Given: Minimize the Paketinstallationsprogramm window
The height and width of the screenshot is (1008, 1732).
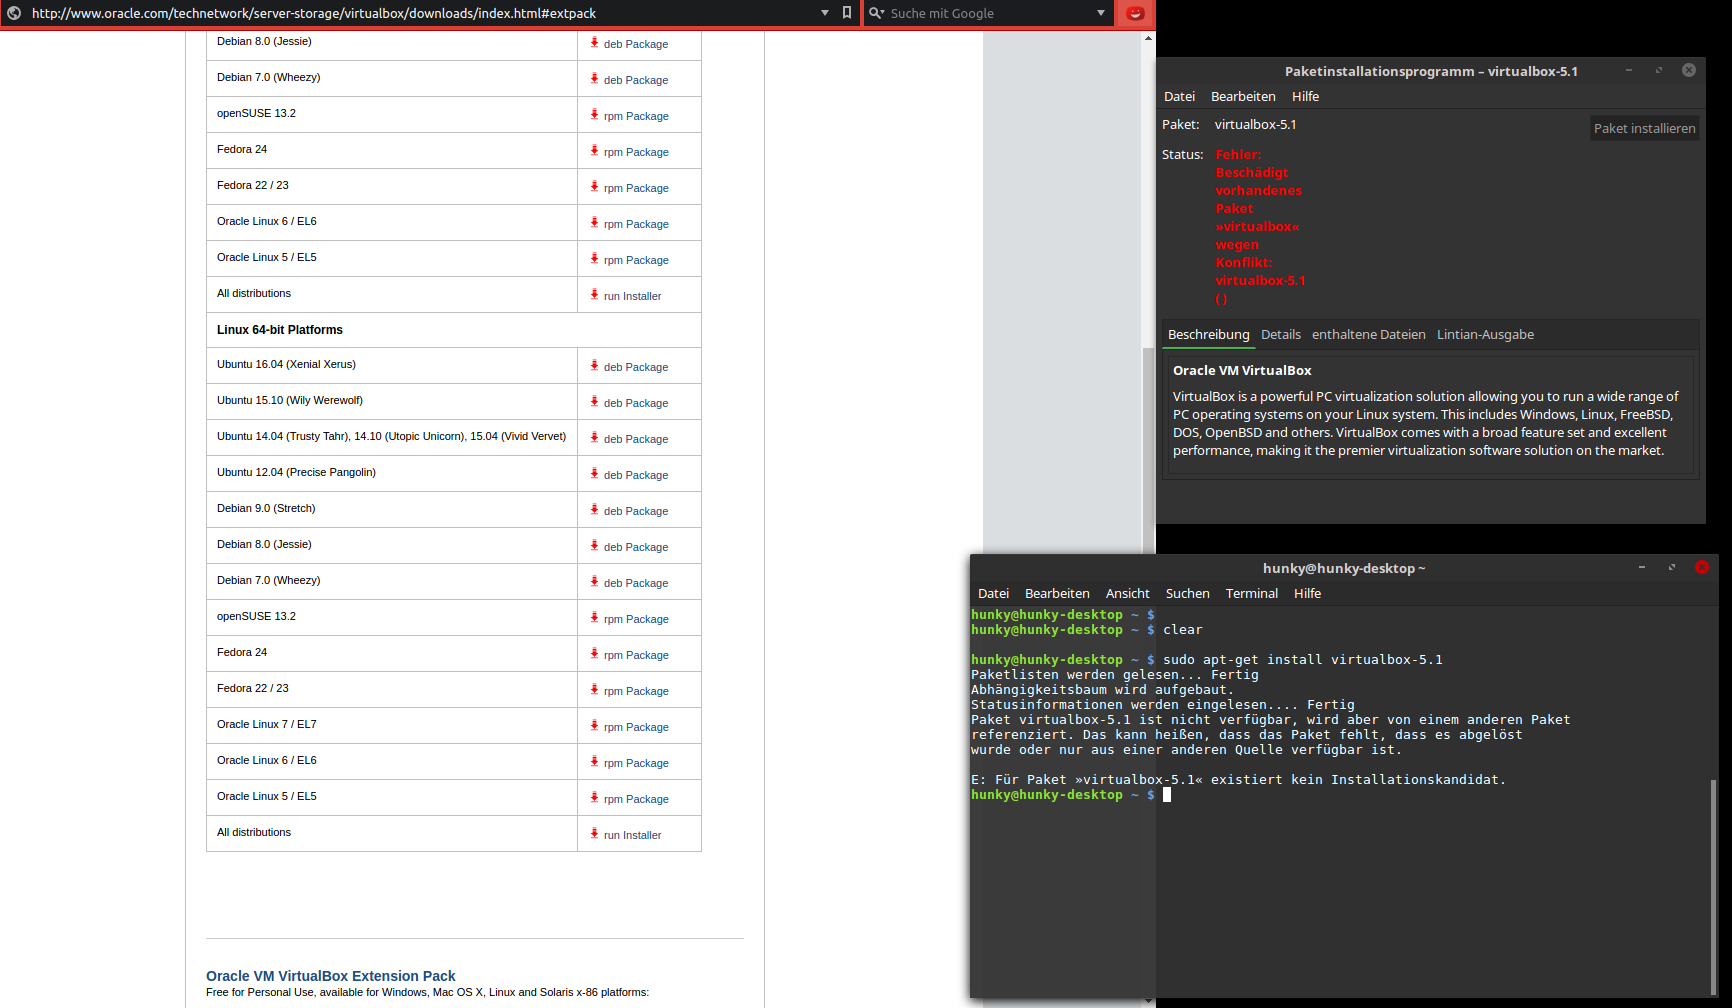Looking at the screenshot, I should (1628, 70).
